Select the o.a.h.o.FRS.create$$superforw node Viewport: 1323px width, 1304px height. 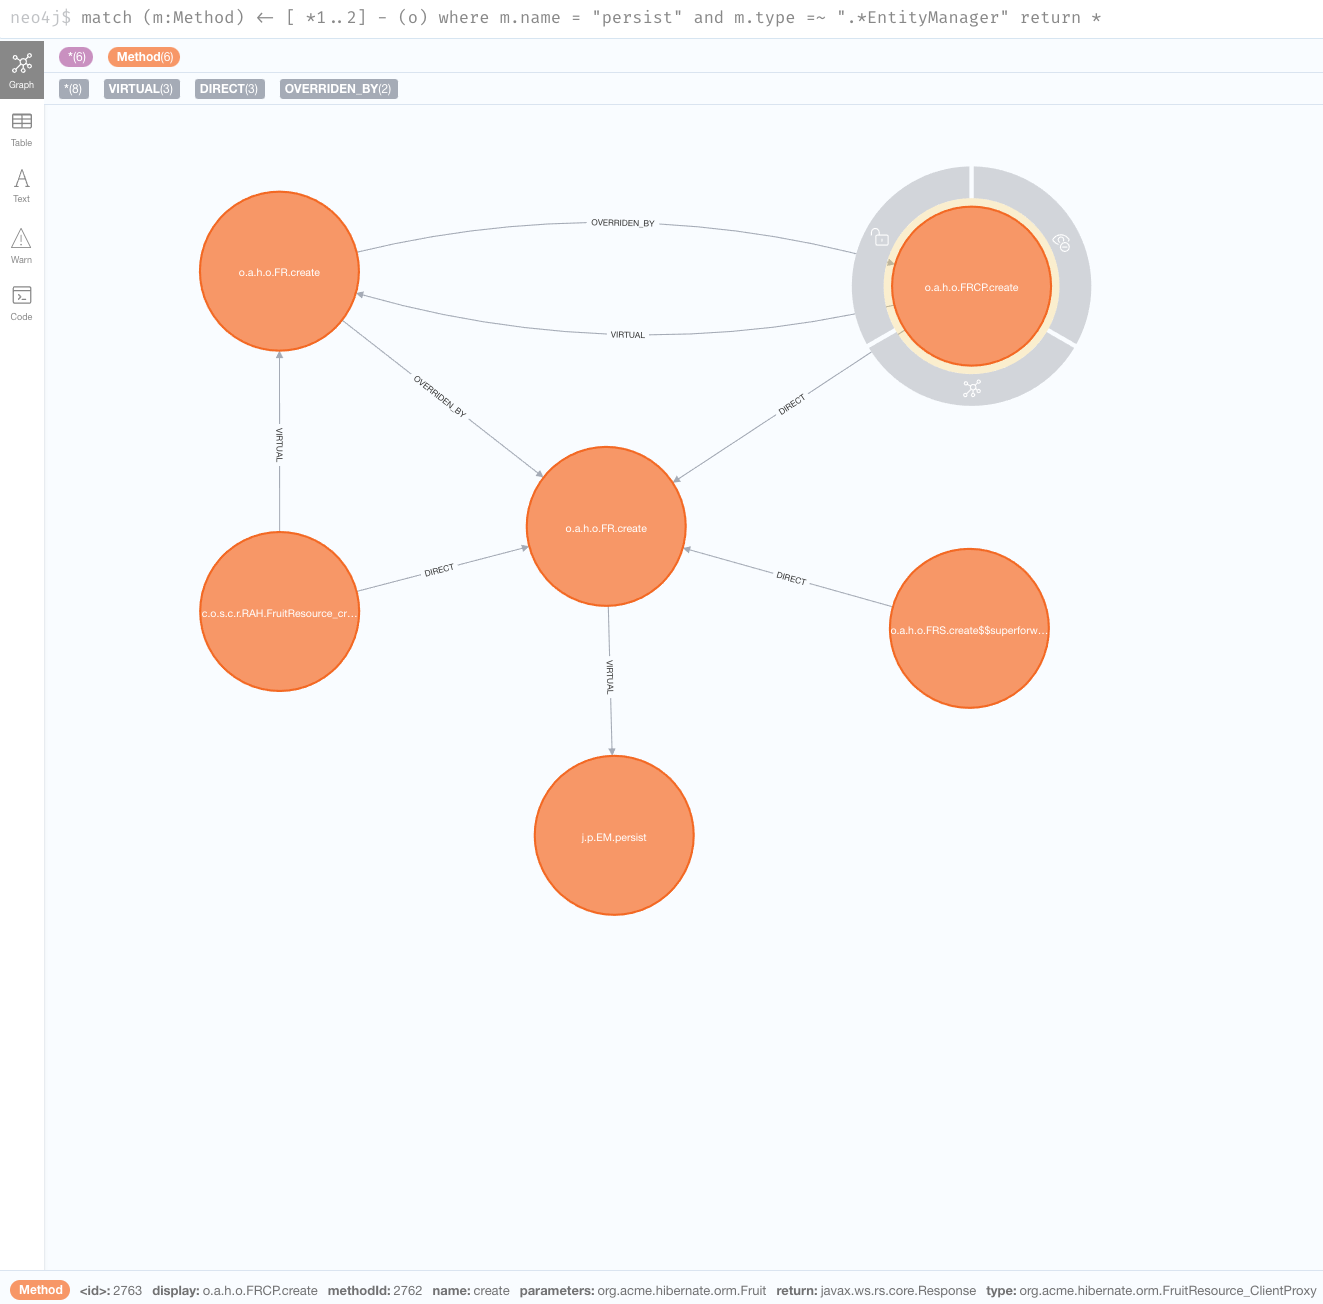[x=969, y=629]
